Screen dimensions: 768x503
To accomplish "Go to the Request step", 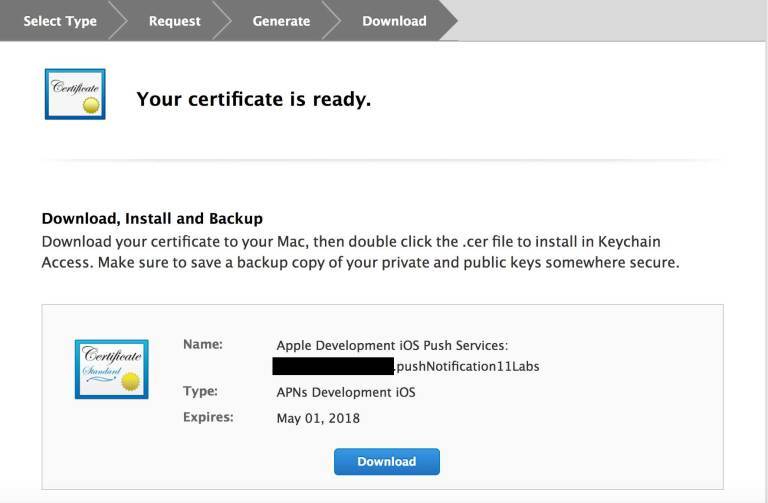I will [174, 21].
